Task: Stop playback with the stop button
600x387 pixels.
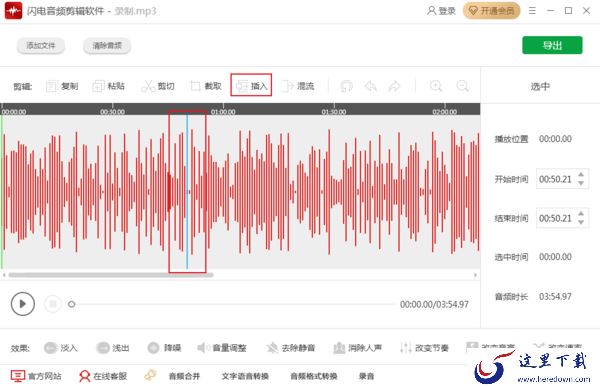Action: tap(53, 304)
